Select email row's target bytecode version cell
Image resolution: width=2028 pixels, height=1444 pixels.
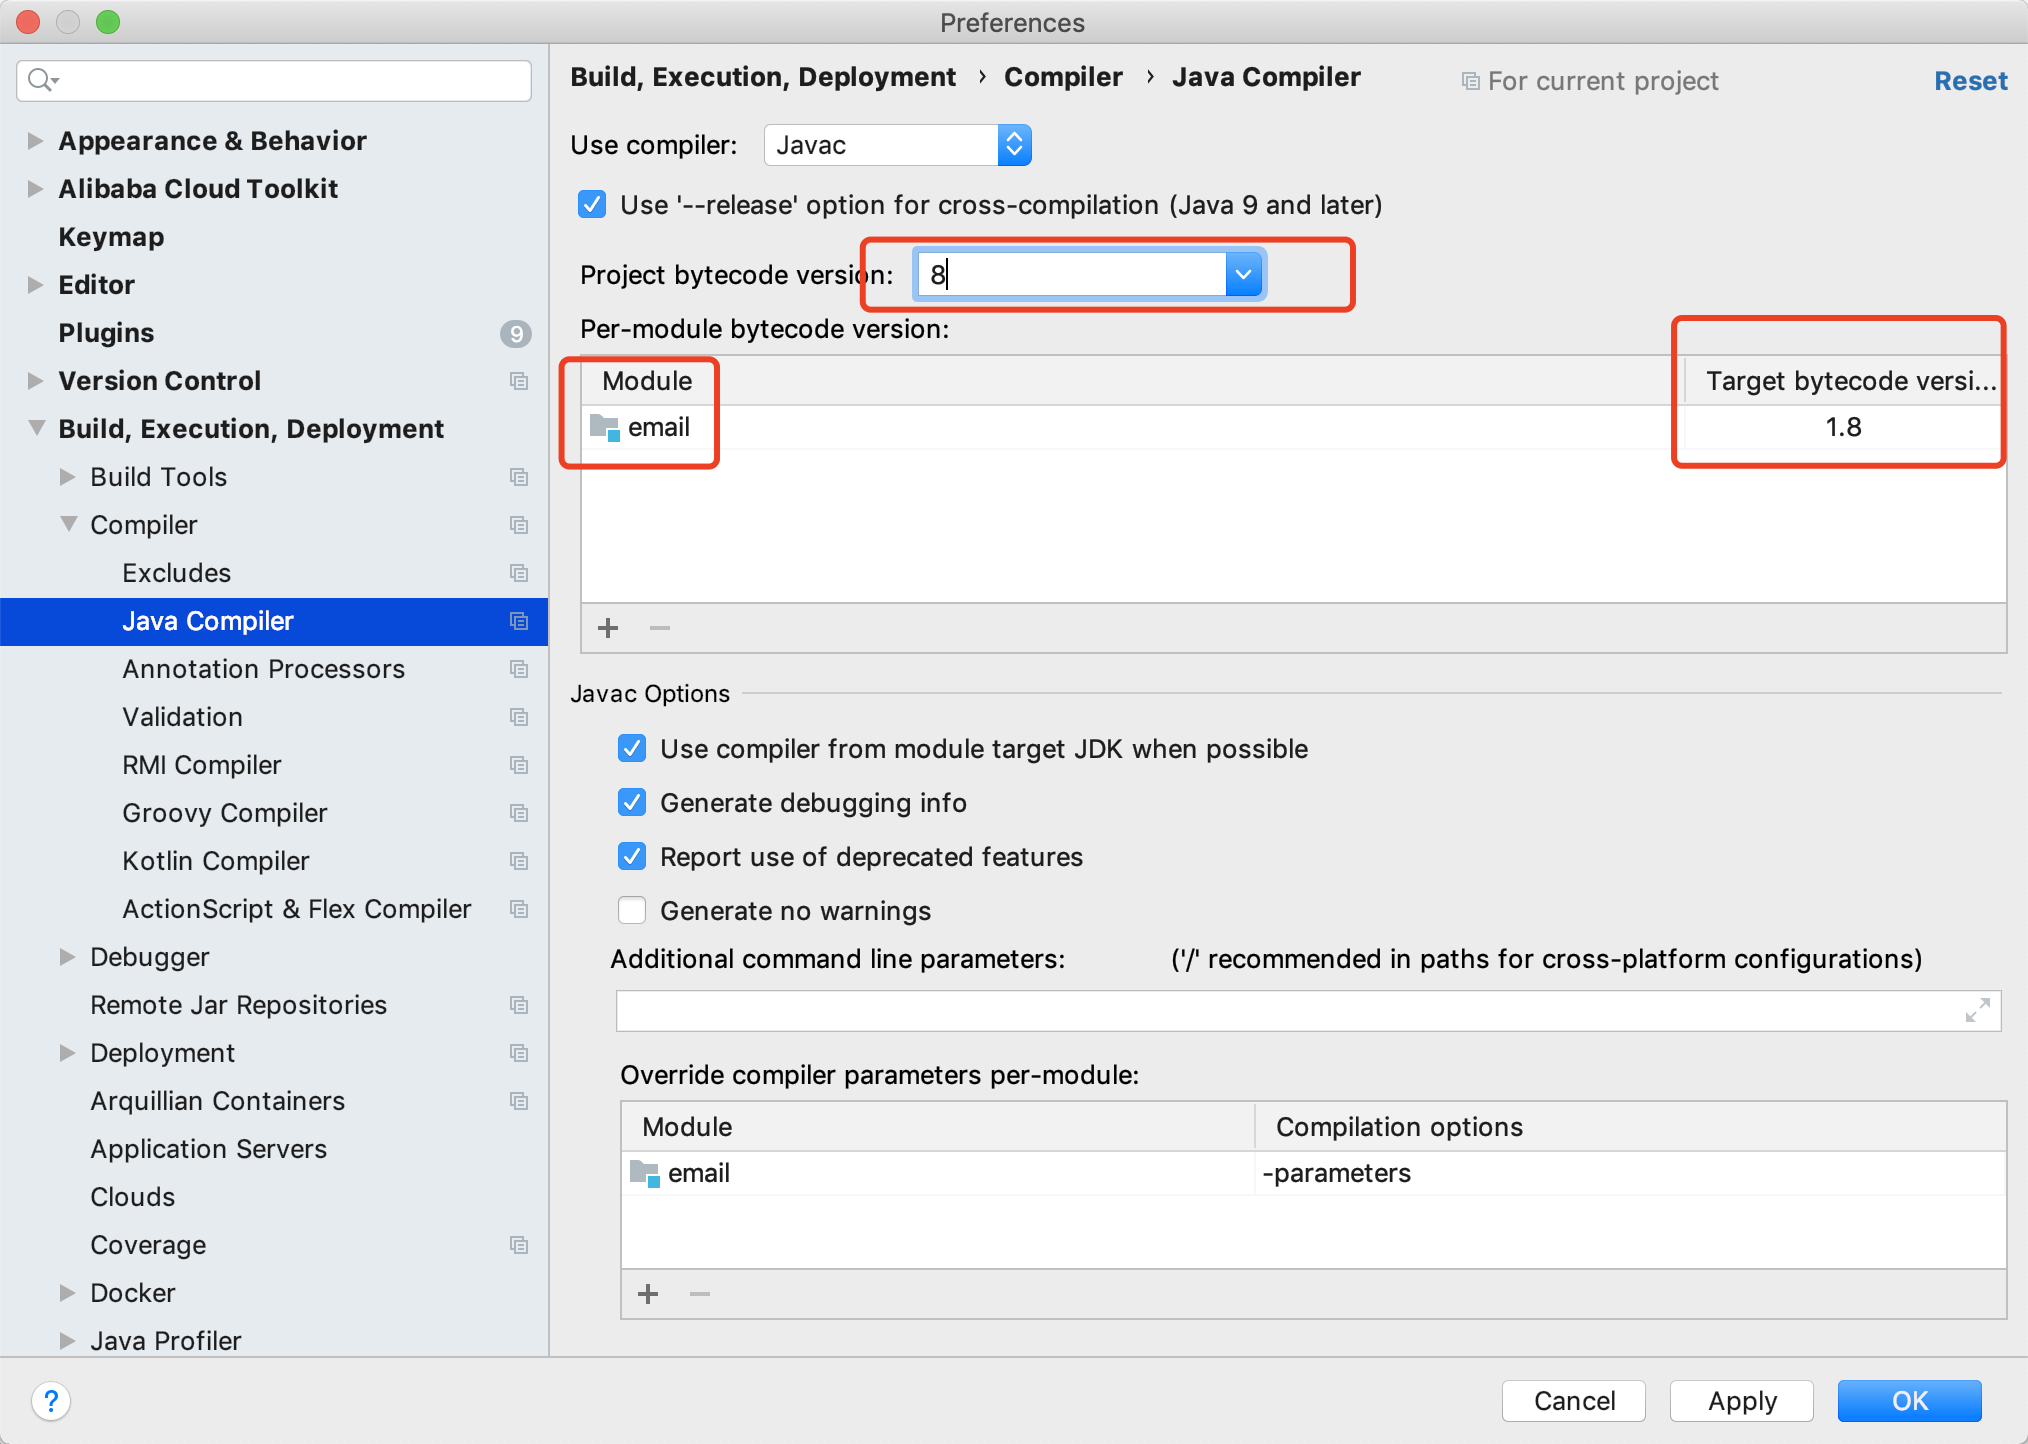1842,428
